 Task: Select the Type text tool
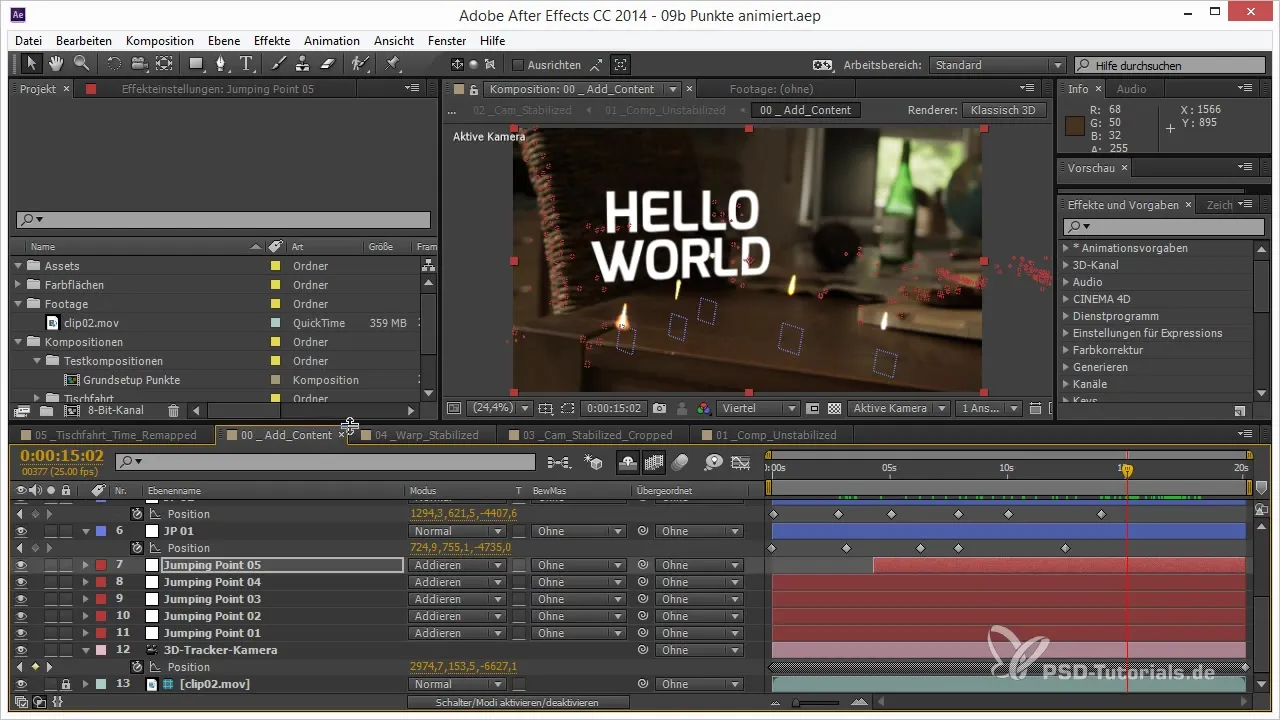click(x=246, y=64)
